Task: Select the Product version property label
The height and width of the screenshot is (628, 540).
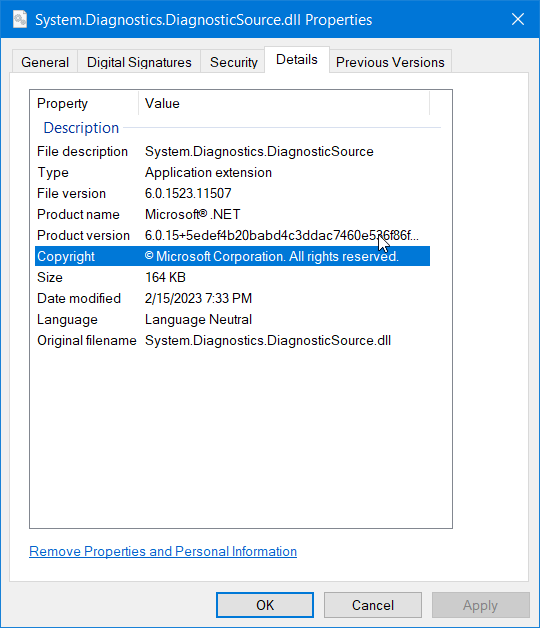Action: click(83, 236)
